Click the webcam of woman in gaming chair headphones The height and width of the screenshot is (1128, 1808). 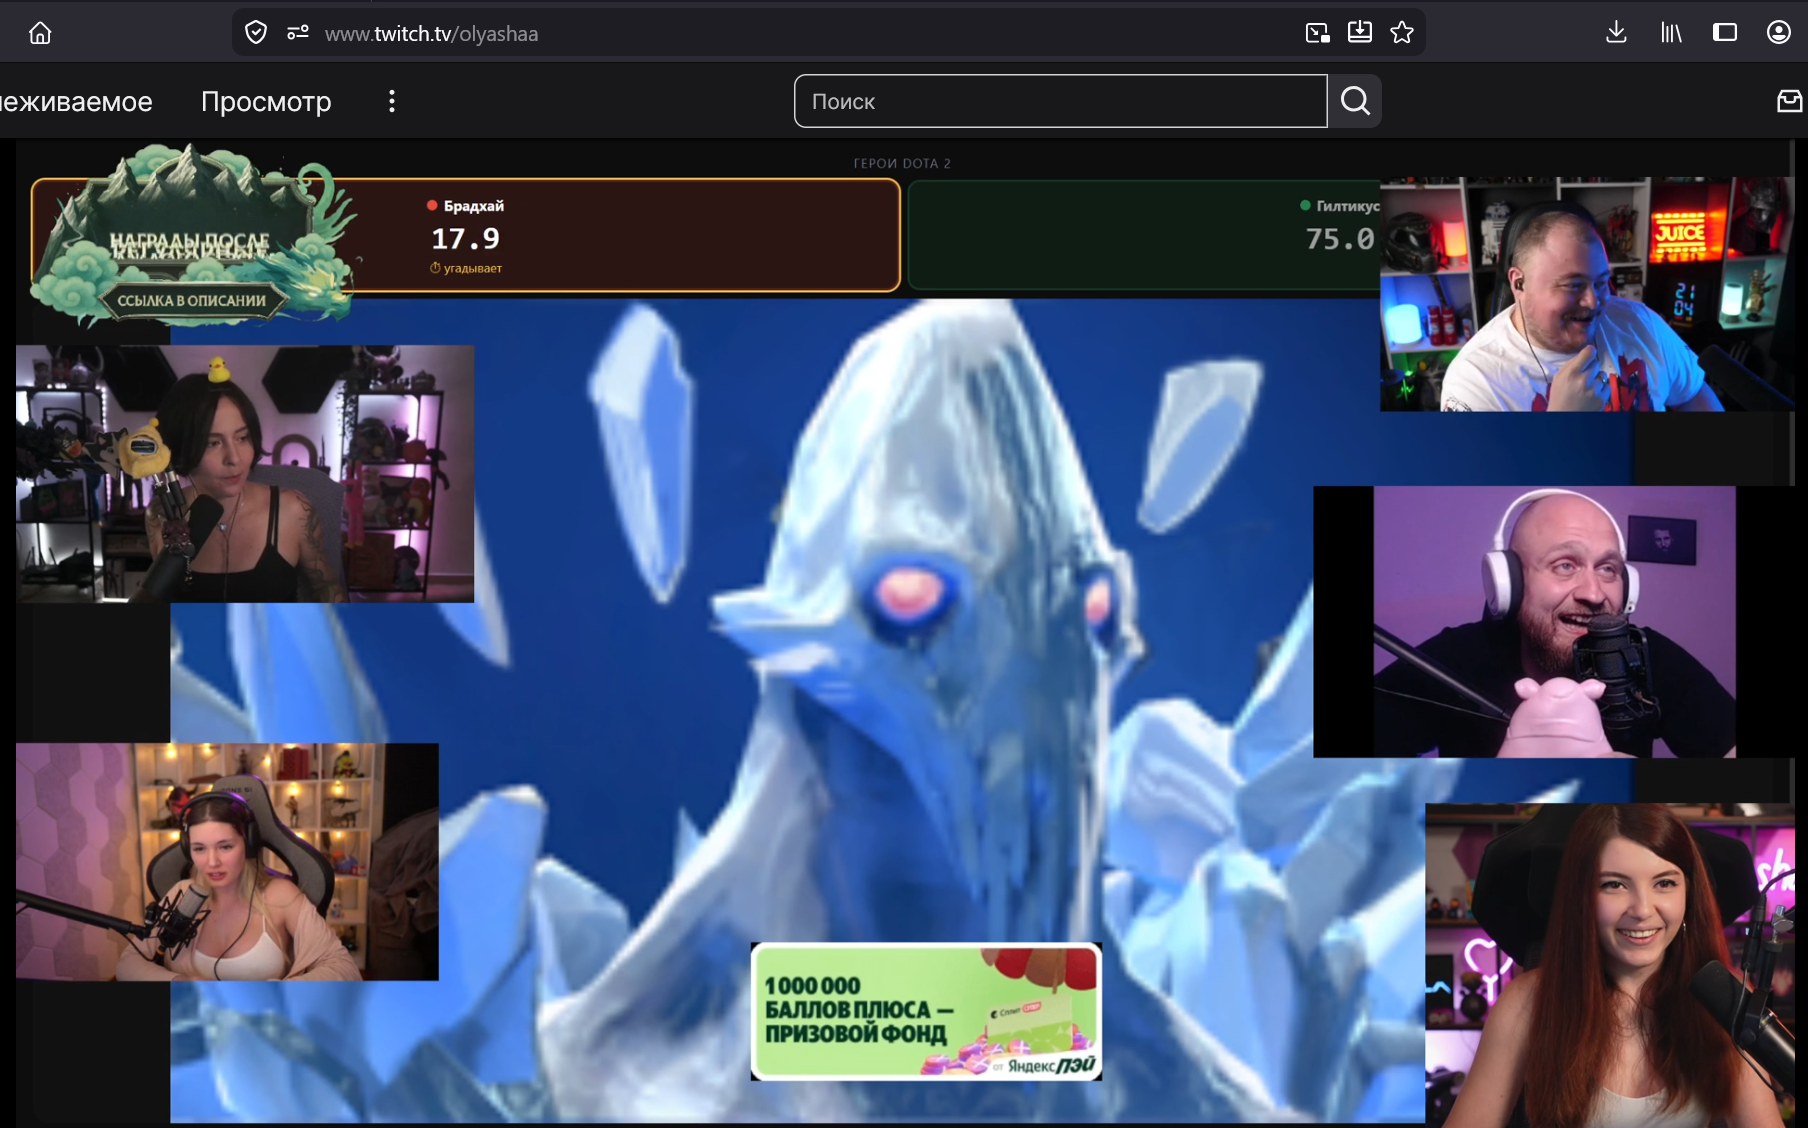[227, 862]
